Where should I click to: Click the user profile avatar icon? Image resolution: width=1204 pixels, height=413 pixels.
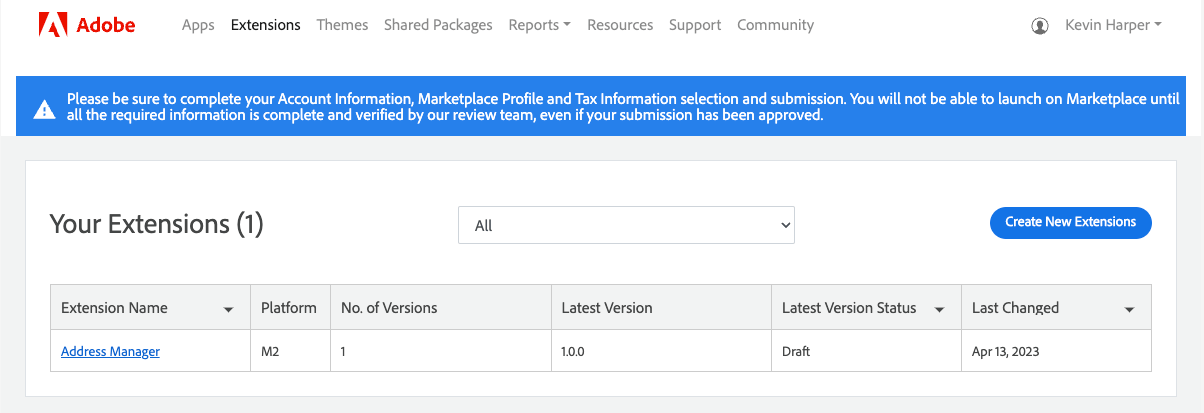(x=1040, y=25)
